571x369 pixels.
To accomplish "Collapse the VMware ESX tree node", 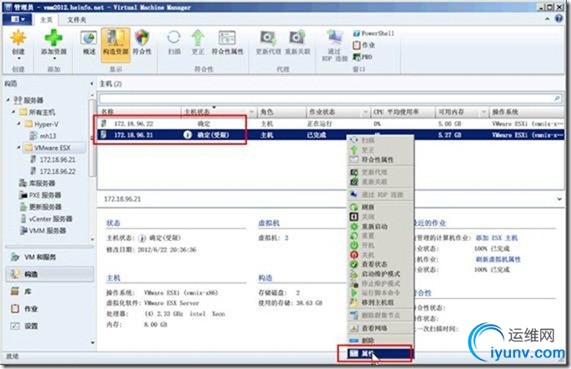I will (x=19, y=148).
